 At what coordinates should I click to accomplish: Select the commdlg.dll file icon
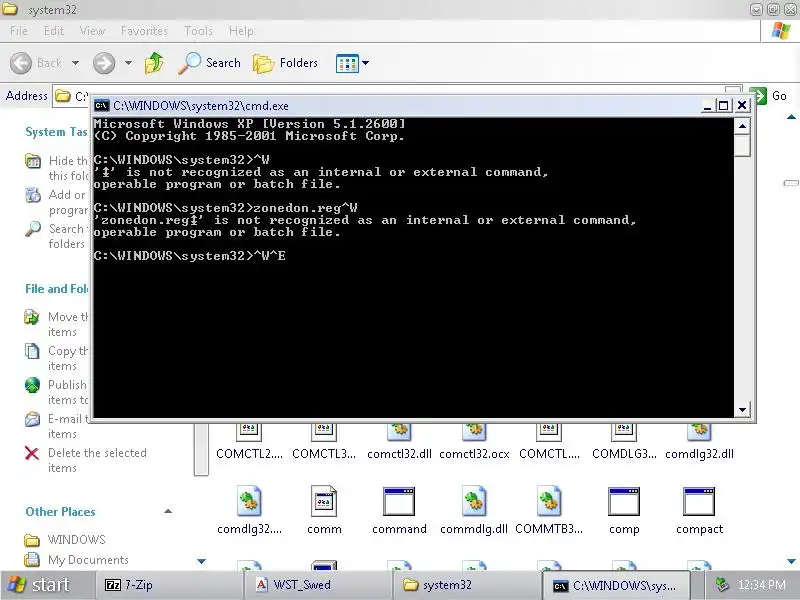click(474, 501)
